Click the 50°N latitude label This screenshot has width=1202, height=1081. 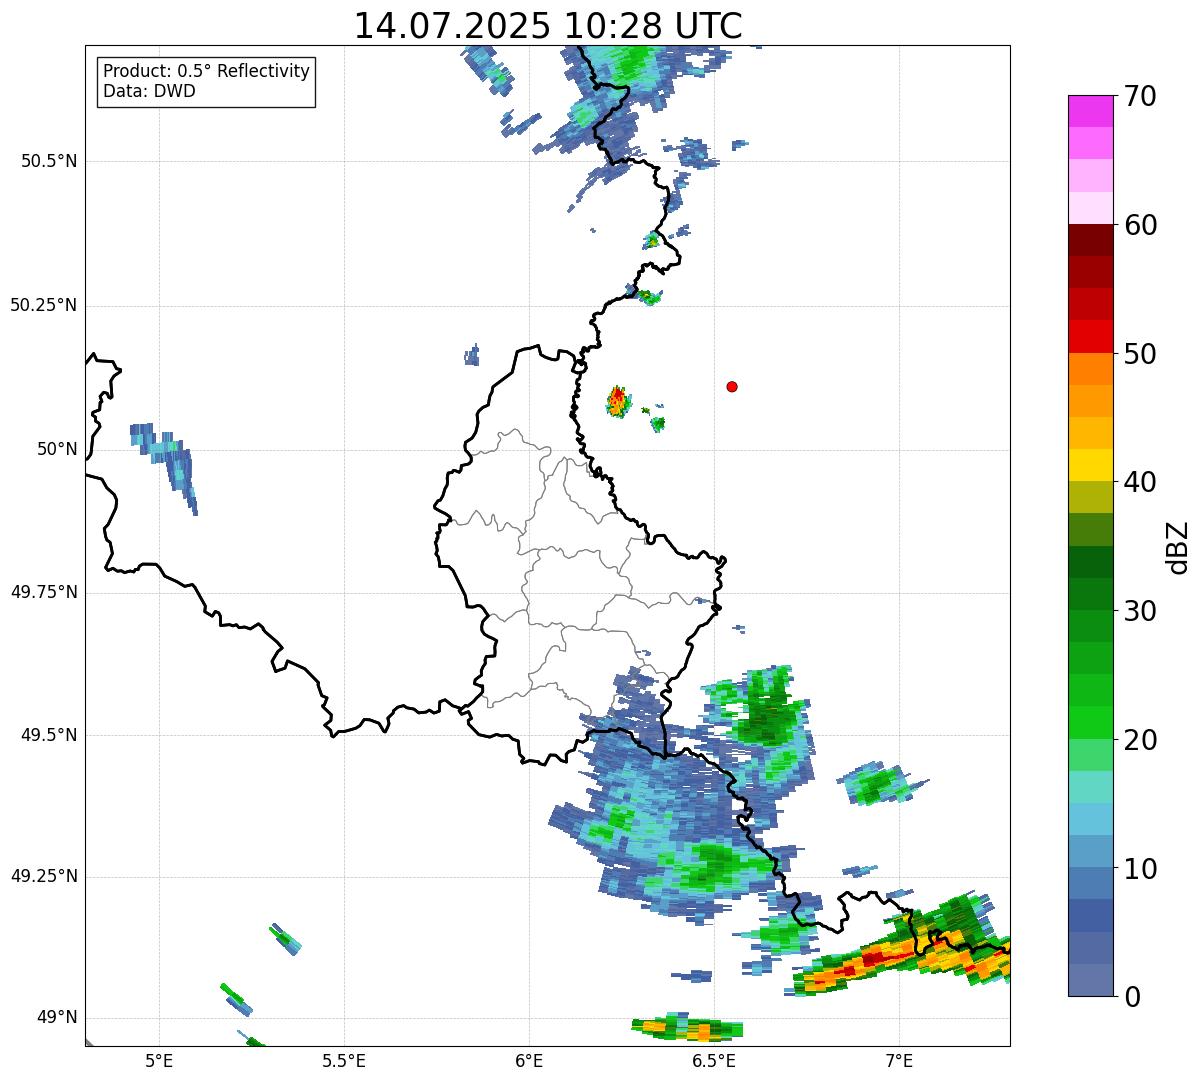coord(57,449)
